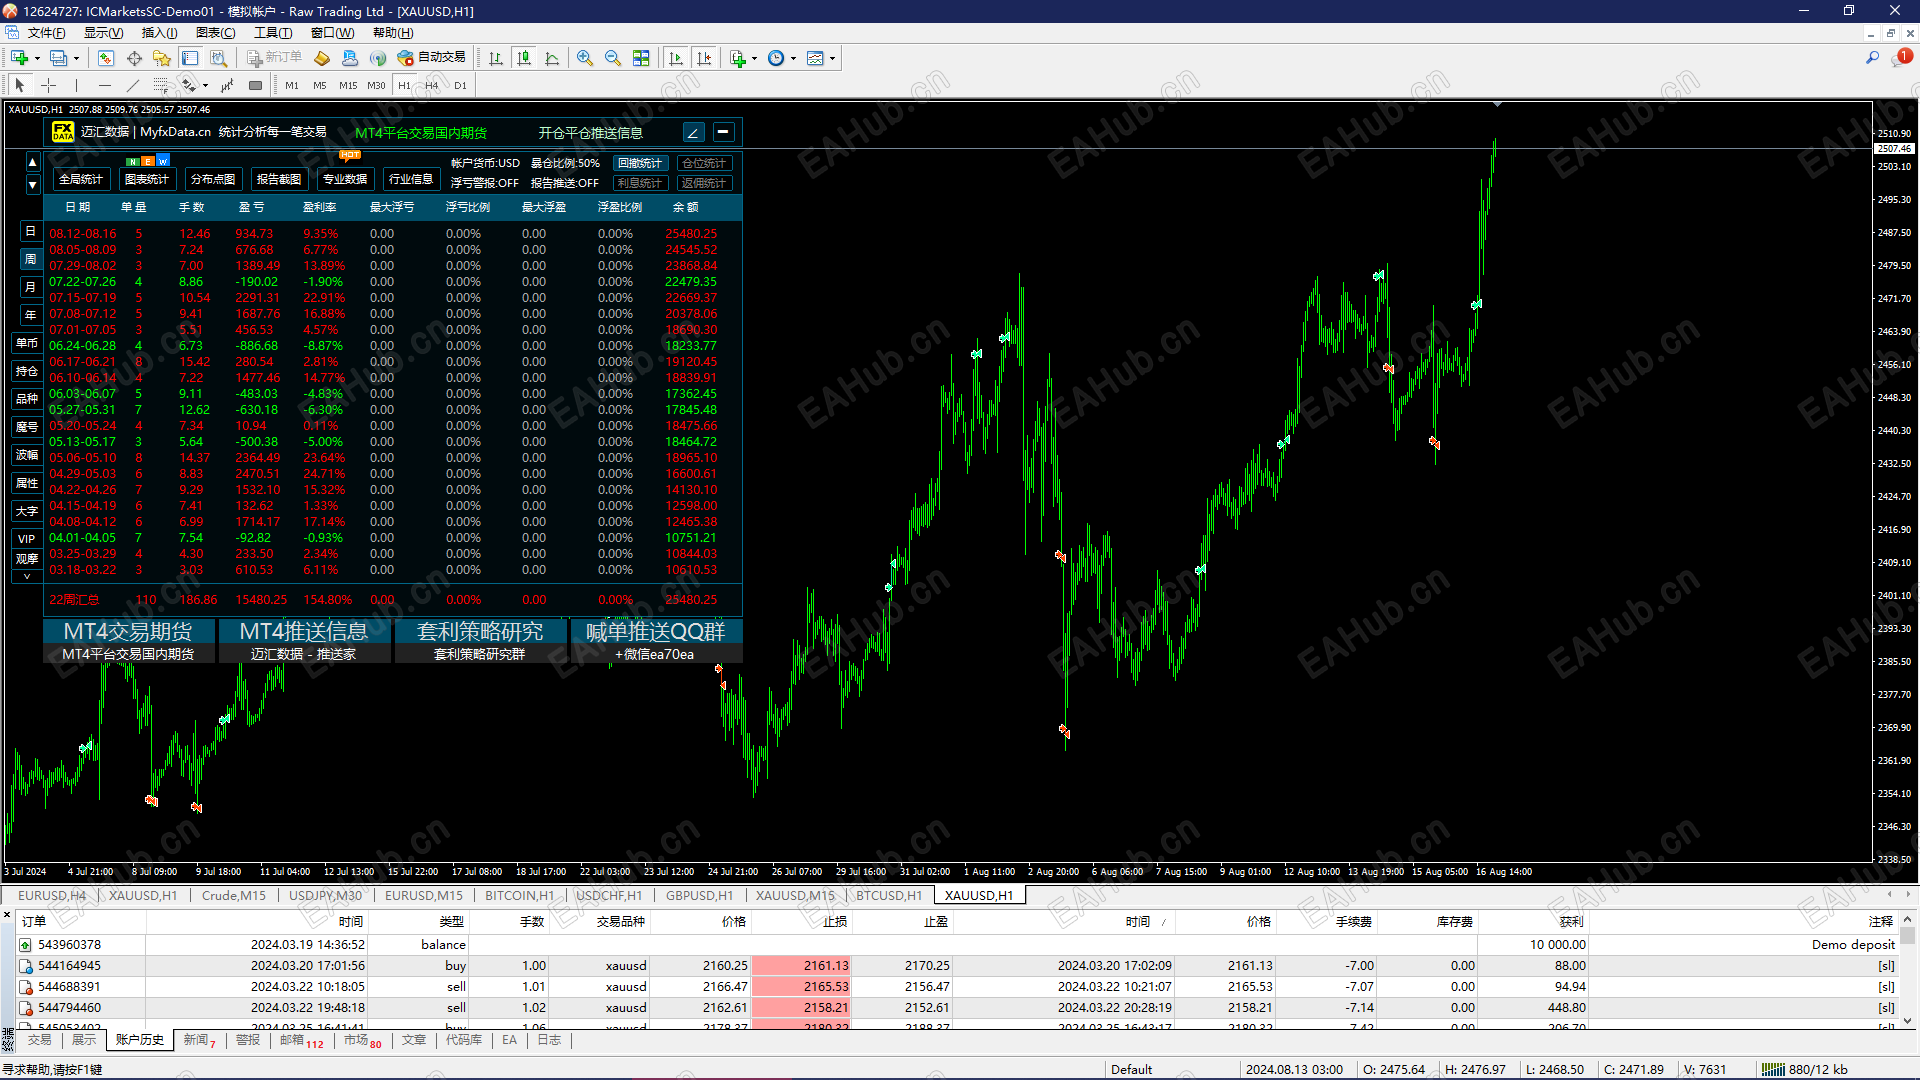Screen dimensions: 1920x1080
Task: Toggle the 周 weekly period side button
Action: point(30,259)
